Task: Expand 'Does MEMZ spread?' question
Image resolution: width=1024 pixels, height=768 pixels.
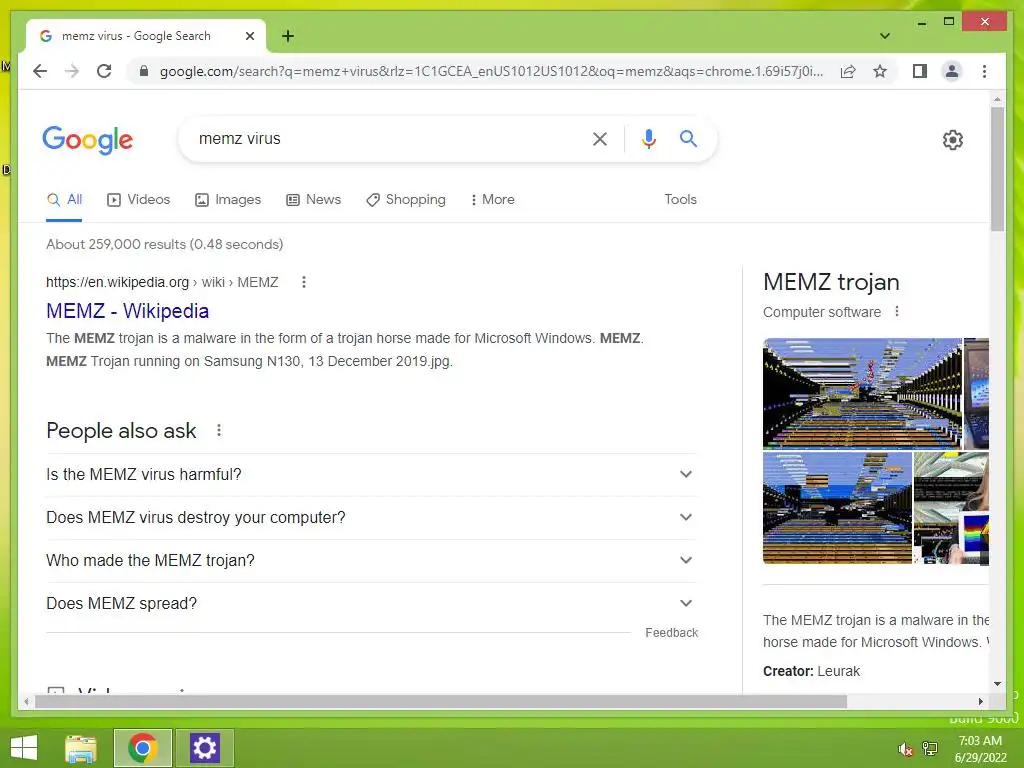Action: point(371,604)
